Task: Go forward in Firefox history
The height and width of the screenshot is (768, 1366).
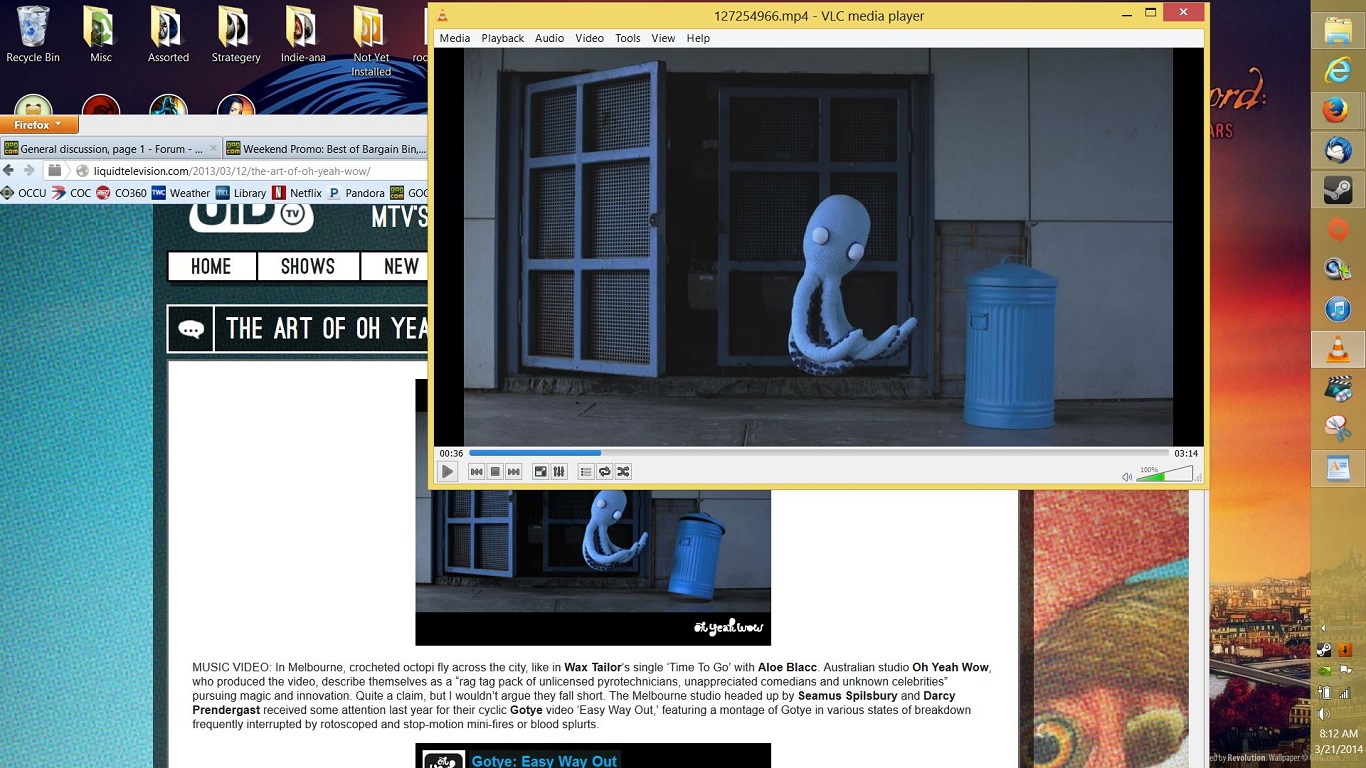Action: pyautogui.click(x=29, y=171)
